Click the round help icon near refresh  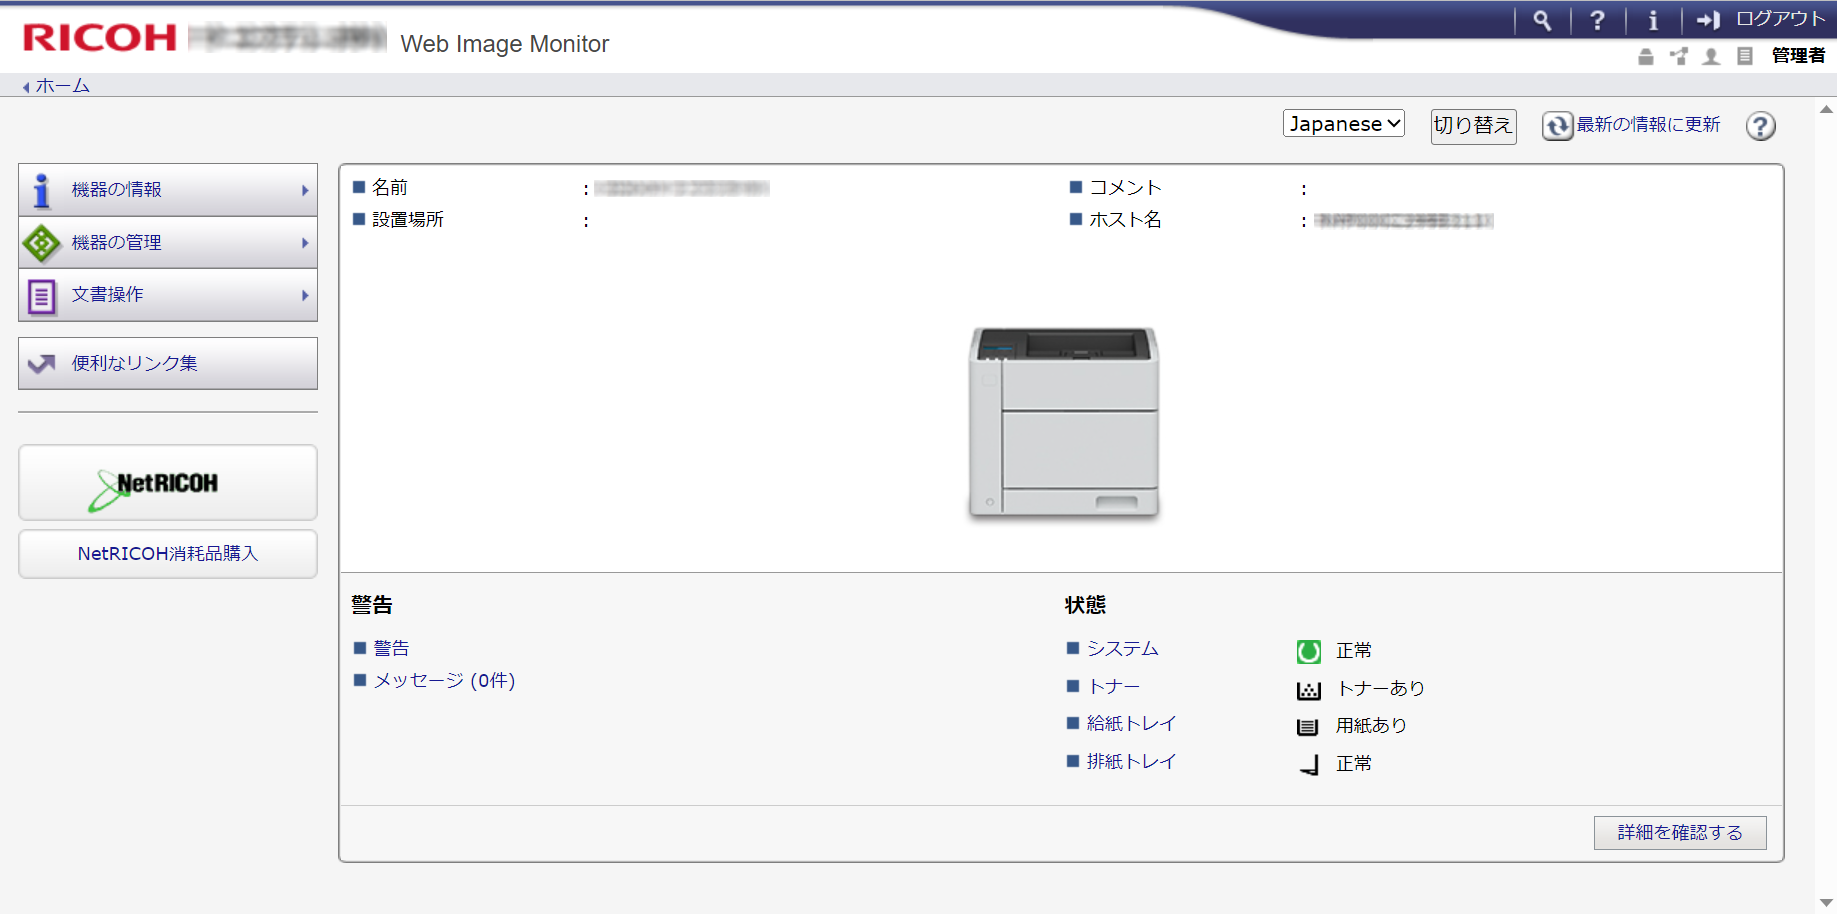1761,126
